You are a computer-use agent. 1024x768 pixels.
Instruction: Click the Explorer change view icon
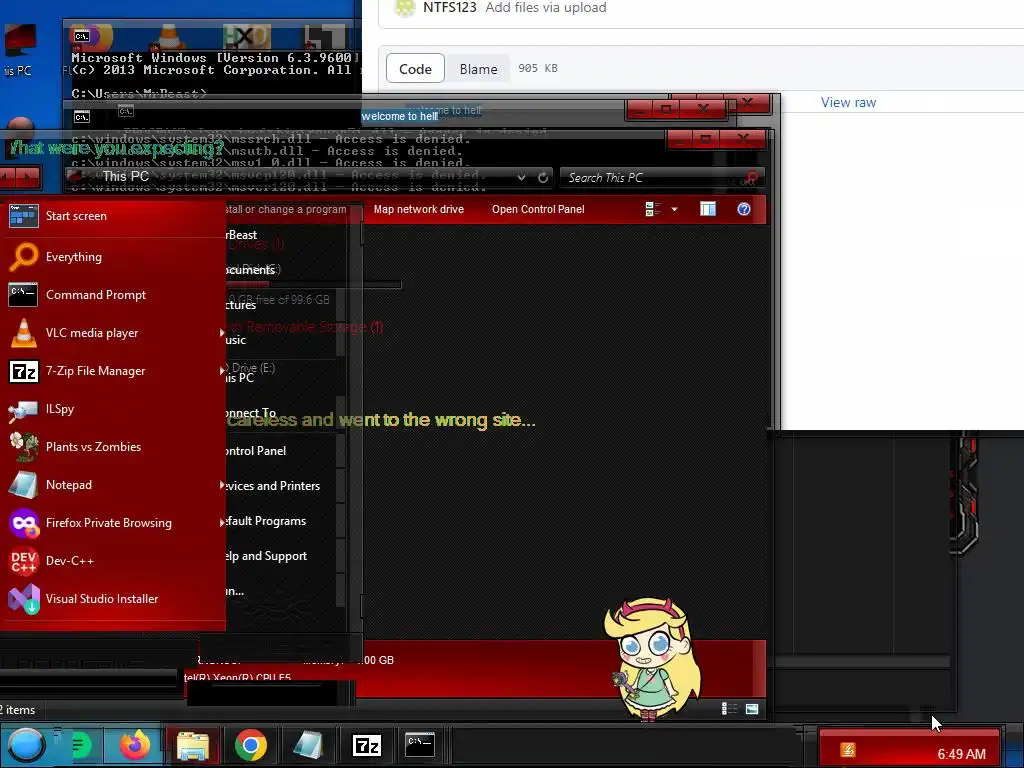tap(652, 209)
